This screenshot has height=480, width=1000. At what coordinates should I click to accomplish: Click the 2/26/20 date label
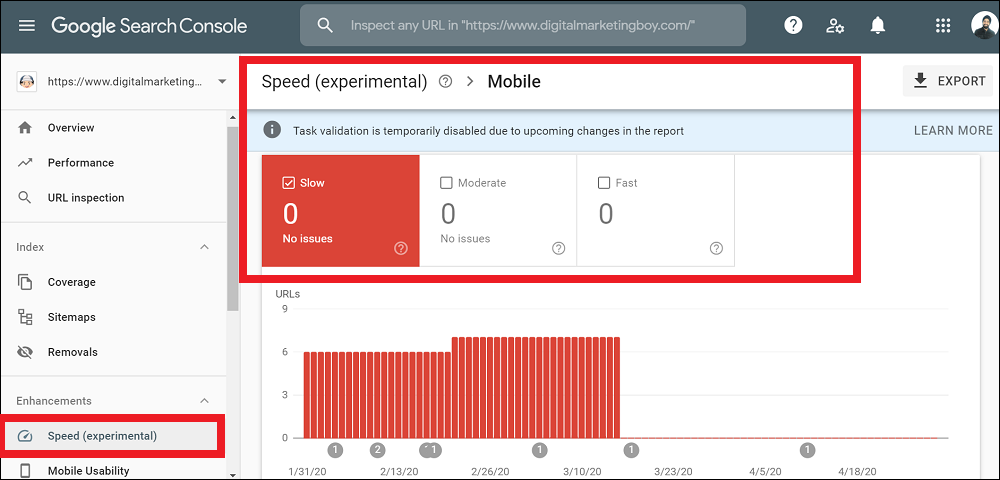pyautogui.click(x=491, y=472)
